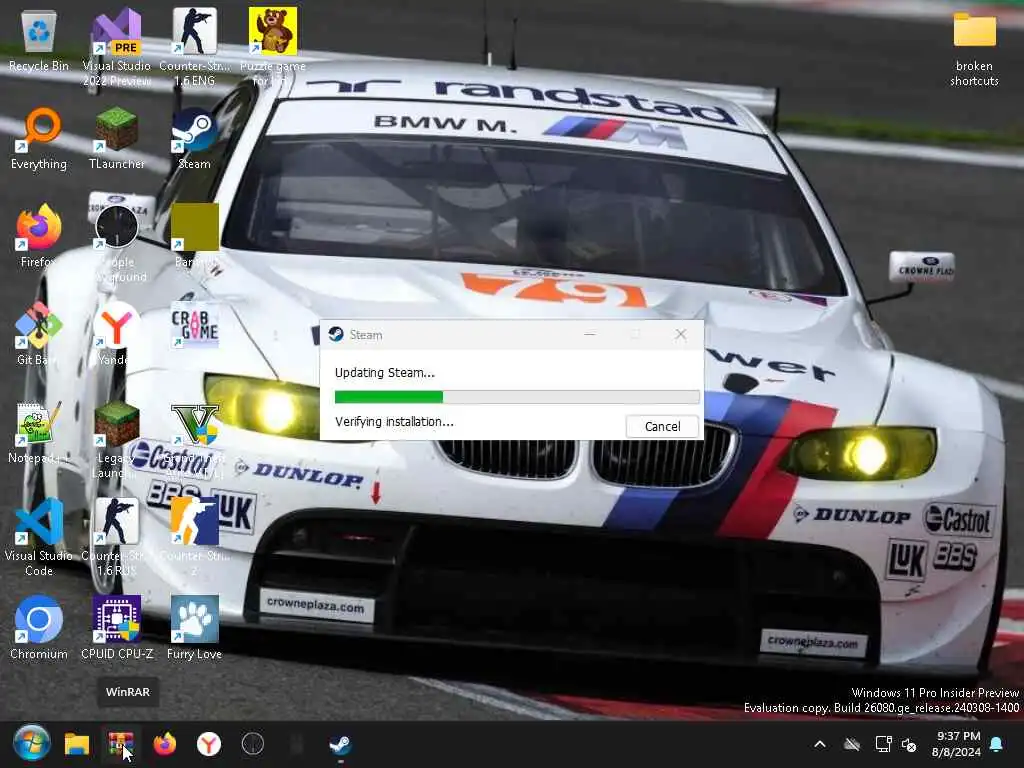Open the taskbar clock and date
This screenshot has height=768, width=1024.
point(957,744)
